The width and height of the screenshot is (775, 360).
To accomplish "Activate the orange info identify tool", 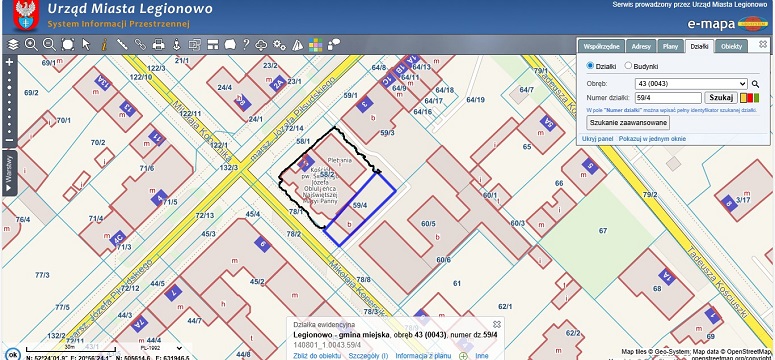I will [x=104, y=45].
